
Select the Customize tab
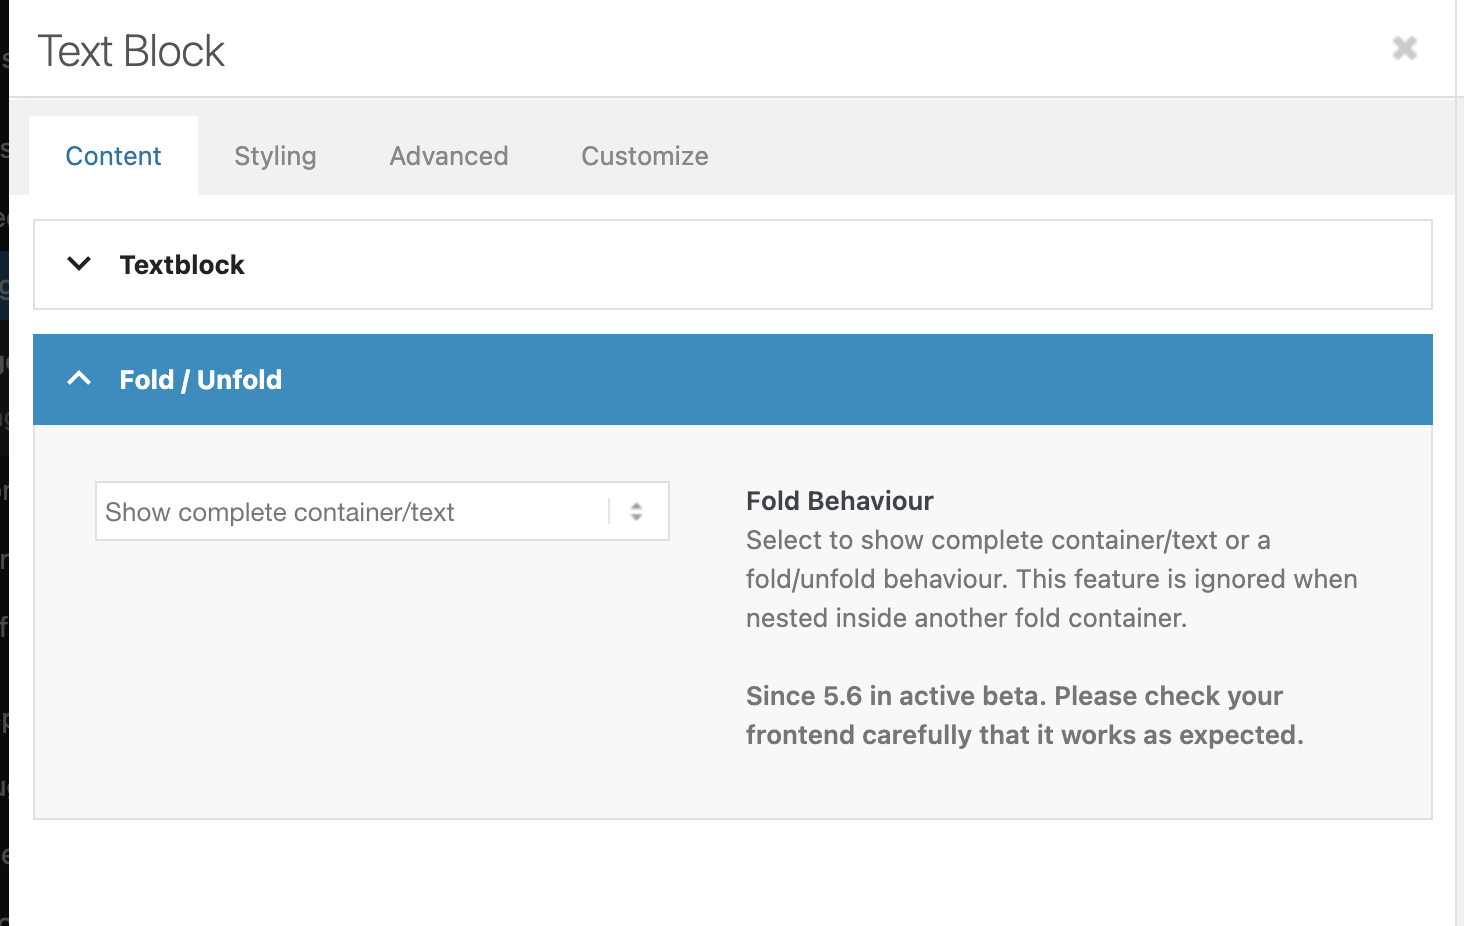pyautogui.click(x=645, y=156)
